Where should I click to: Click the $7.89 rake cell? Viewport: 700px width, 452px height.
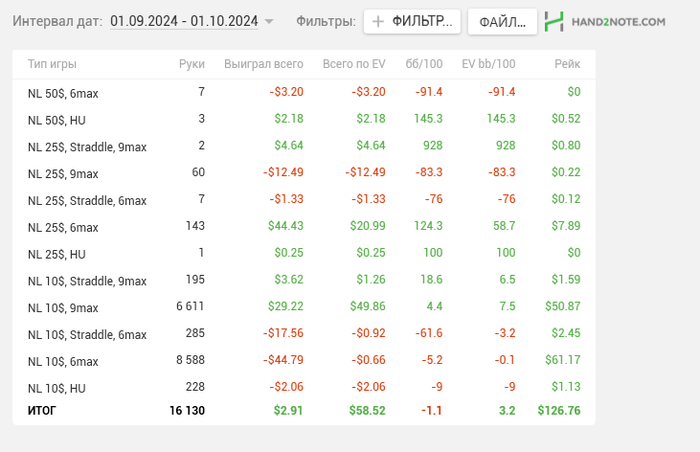pos(566,226)
